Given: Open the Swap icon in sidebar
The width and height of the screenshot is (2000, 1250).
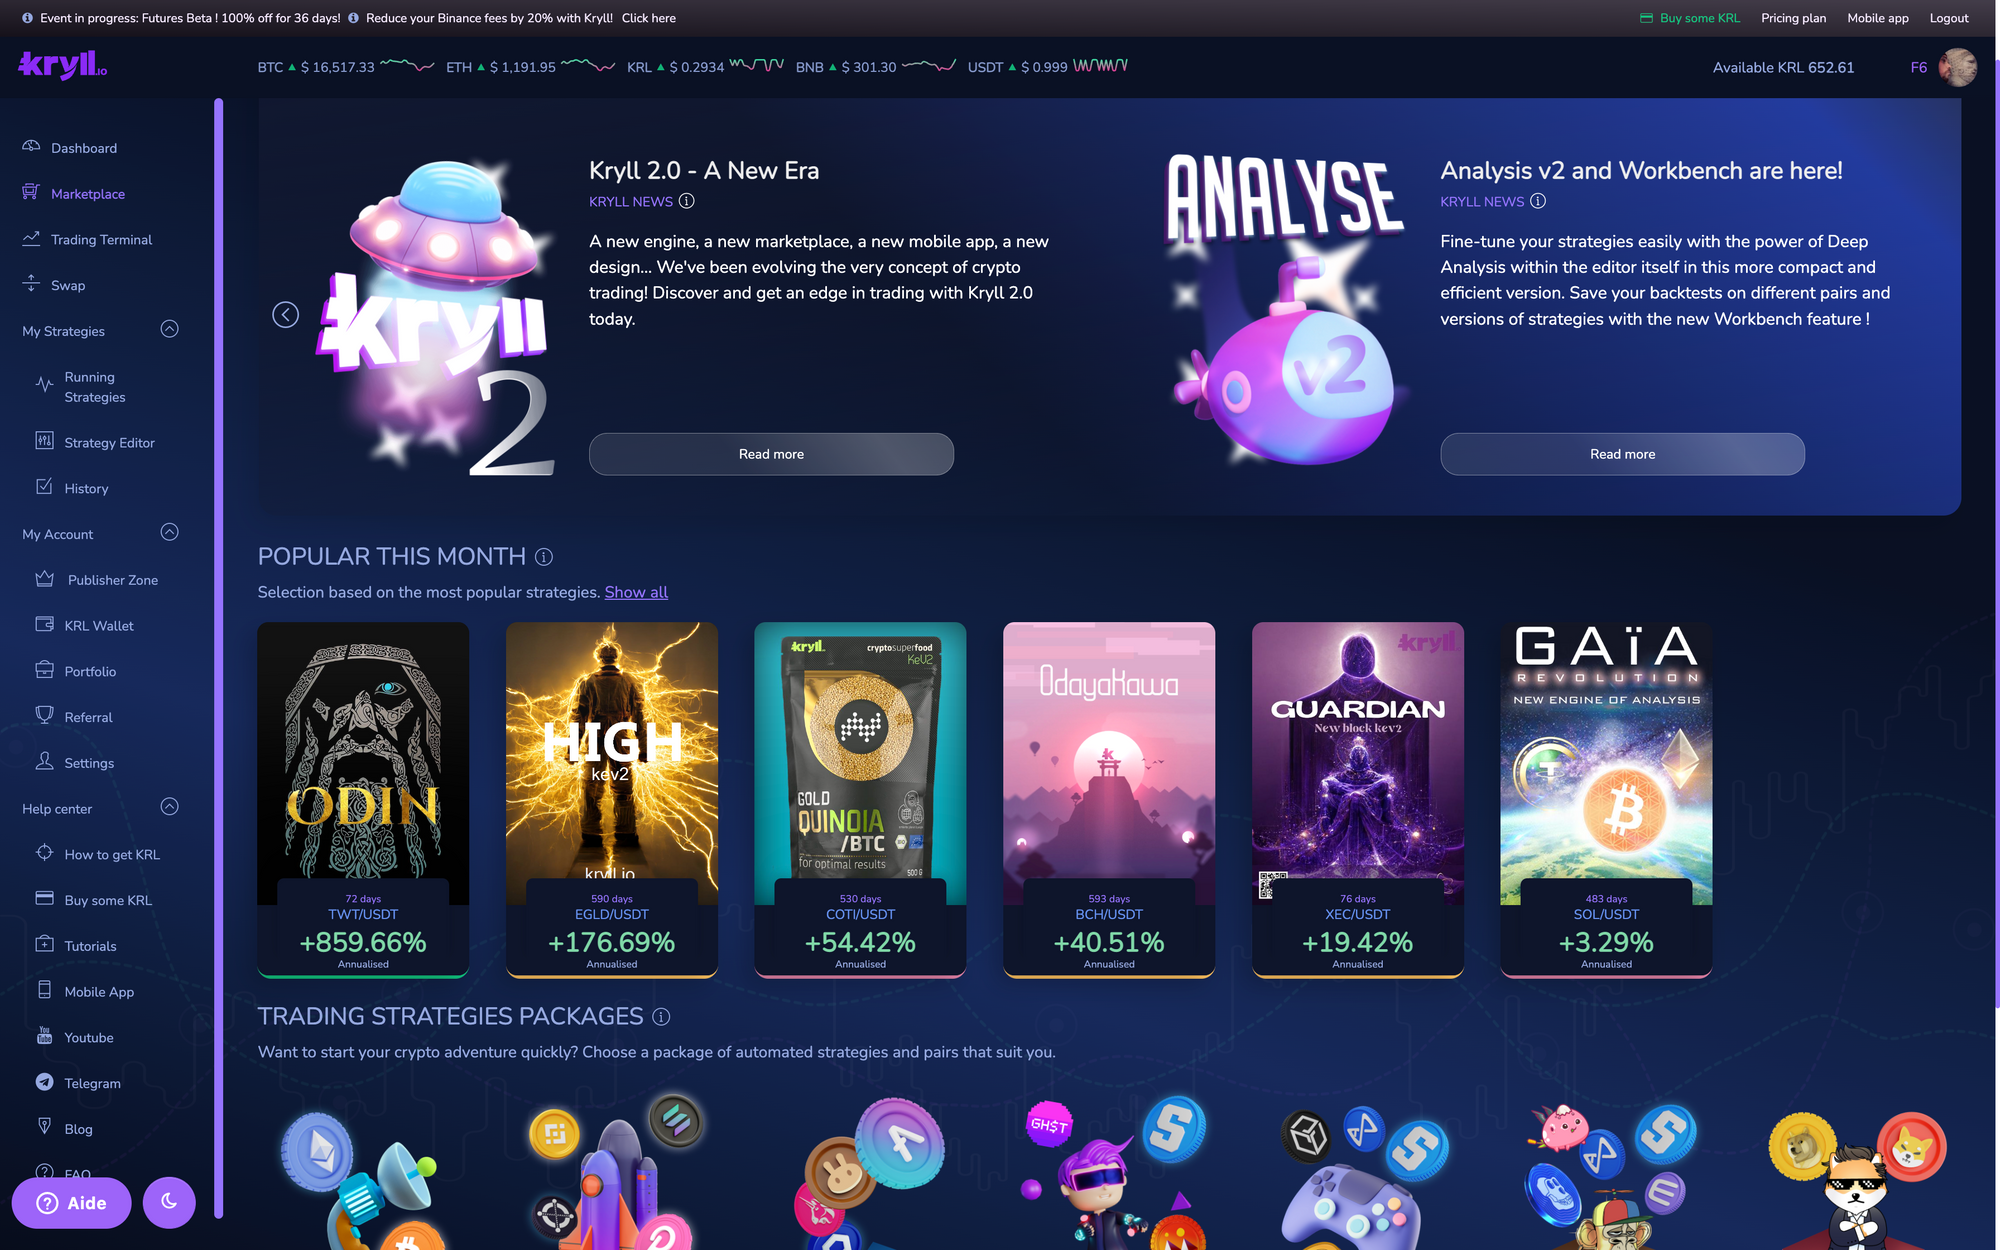Looking at the screenshot, I should [x=31, y=284].
